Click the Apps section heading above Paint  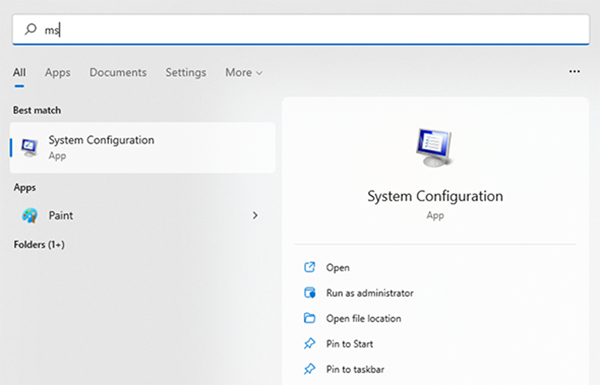(25, 188)
